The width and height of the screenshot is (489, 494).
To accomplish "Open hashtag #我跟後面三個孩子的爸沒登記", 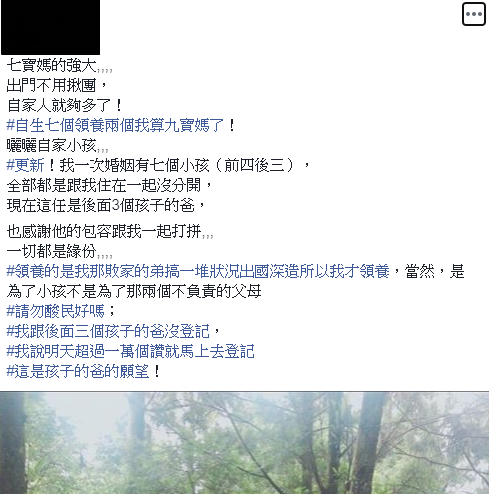I will [108, 331].
